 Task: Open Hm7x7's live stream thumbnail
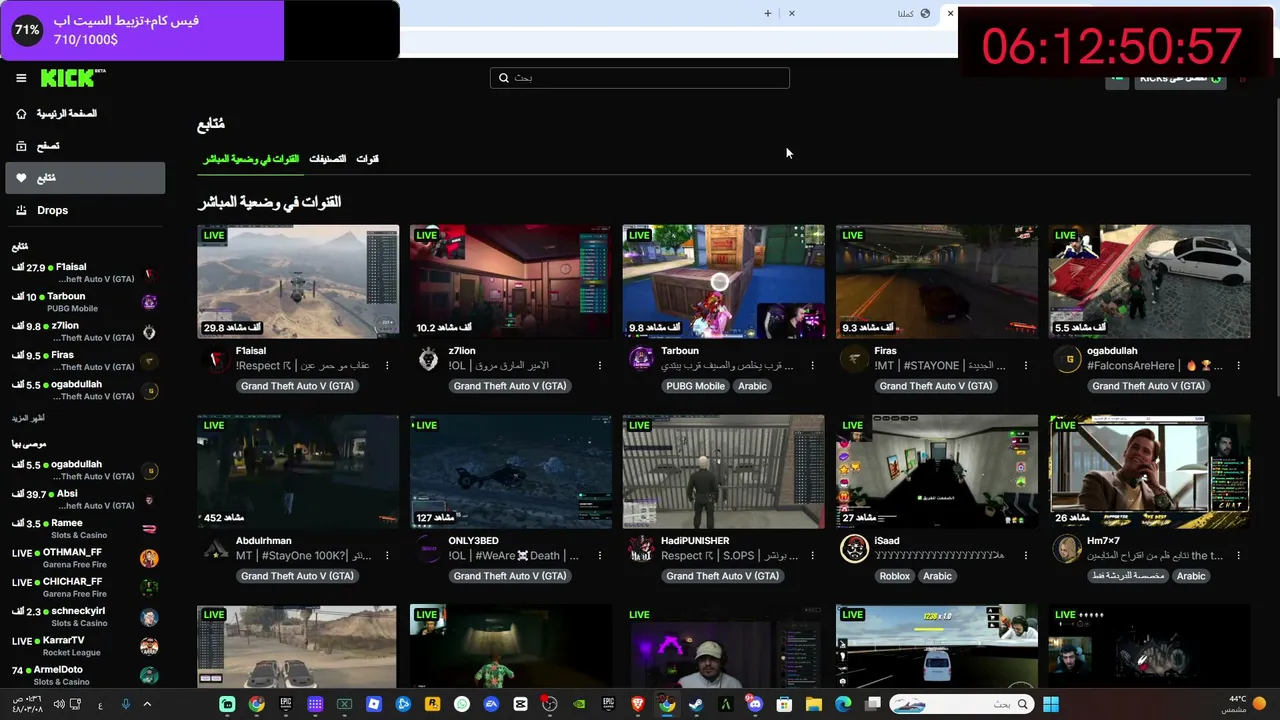coord(1150,472)
